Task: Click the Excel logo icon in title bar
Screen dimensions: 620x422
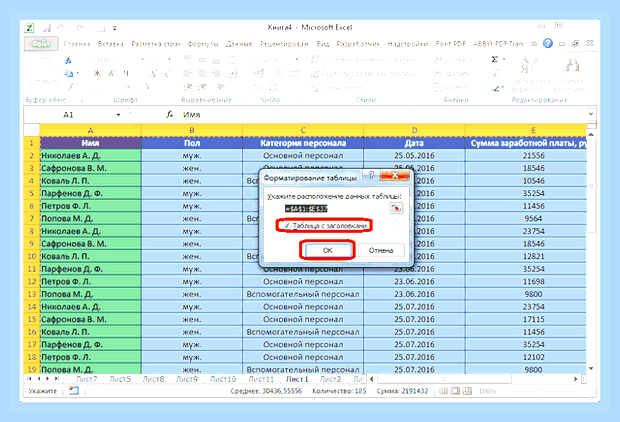Action: [30, 28]
